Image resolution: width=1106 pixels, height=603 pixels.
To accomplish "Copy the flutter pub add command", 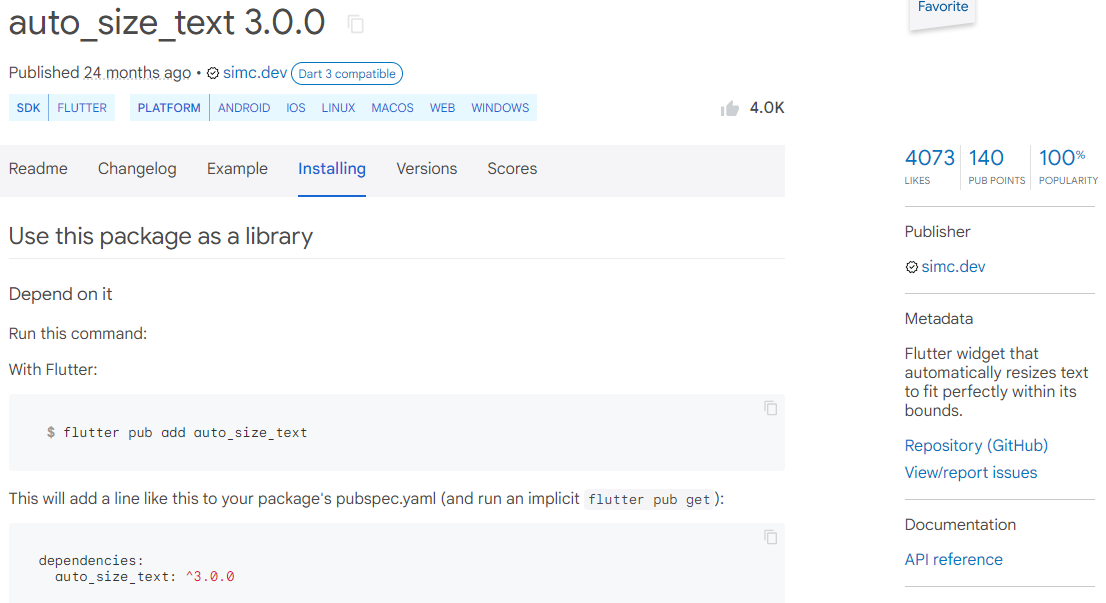I will pyautogui.click(x=770, y=408).
